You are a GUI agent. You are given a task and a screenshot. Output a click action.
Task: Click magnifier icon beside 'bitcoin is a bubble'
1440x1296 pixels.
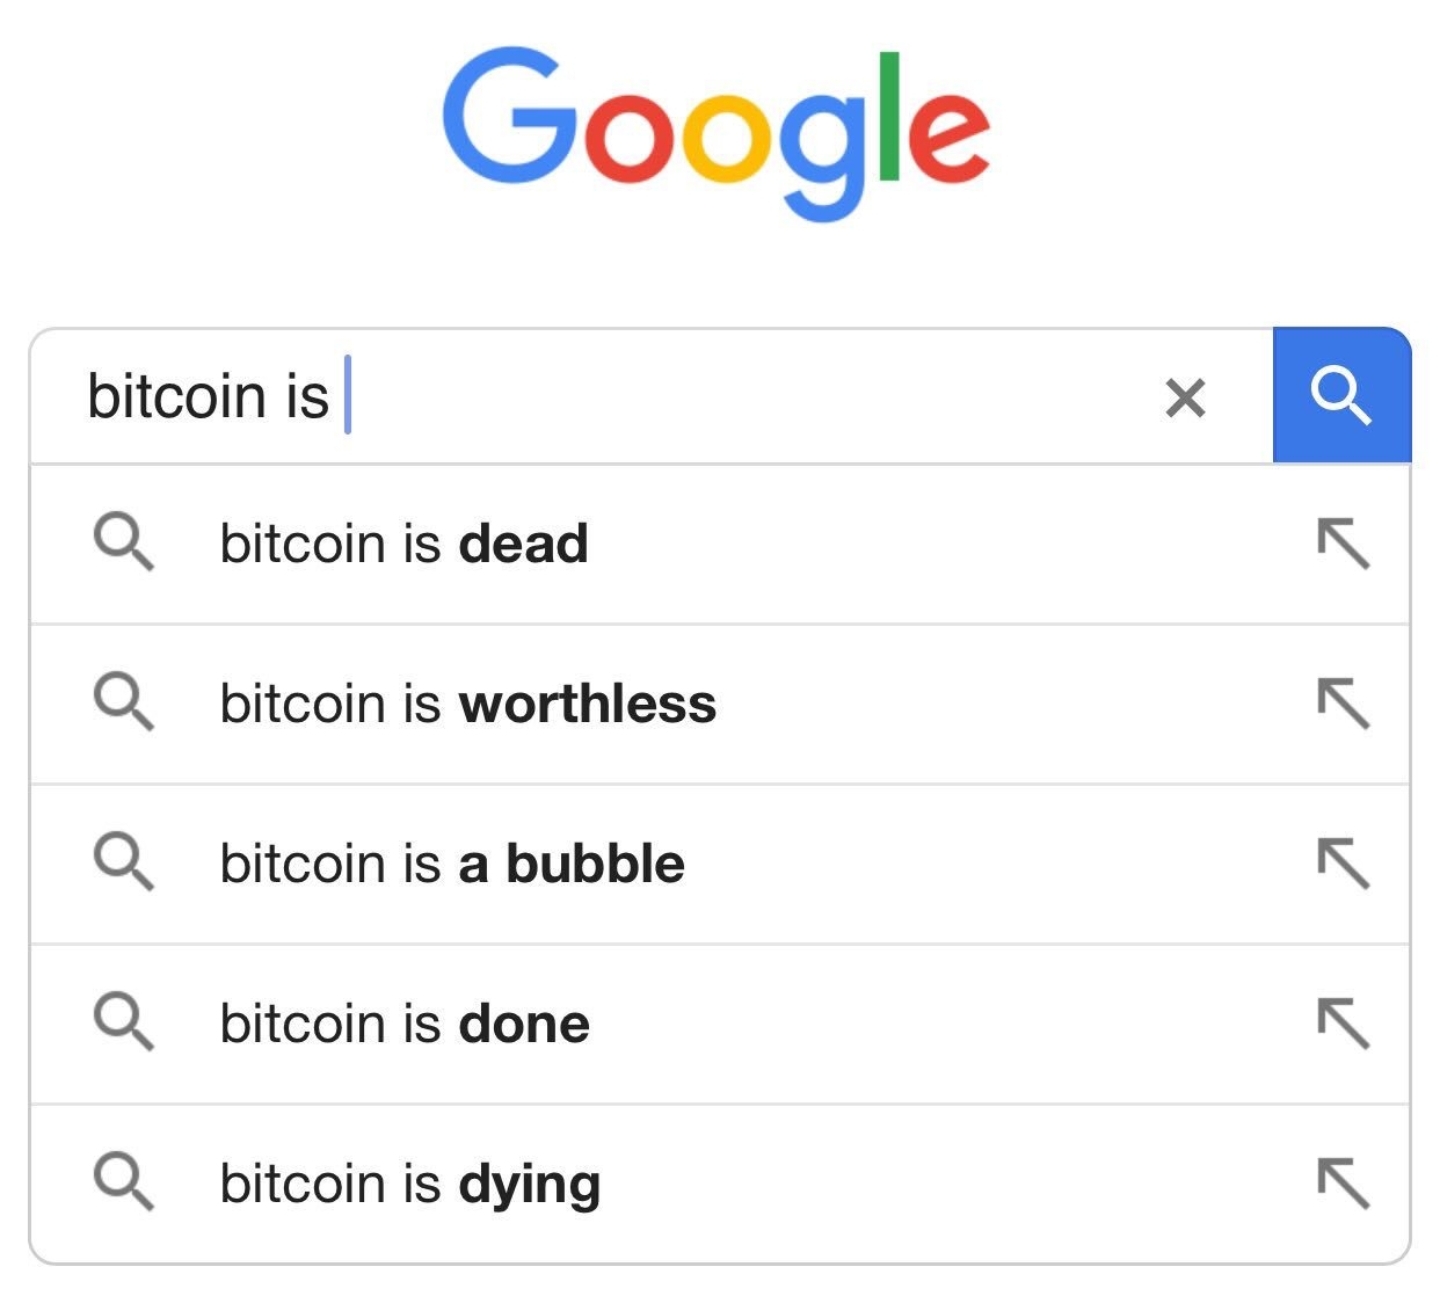click(x=124, y=862)
